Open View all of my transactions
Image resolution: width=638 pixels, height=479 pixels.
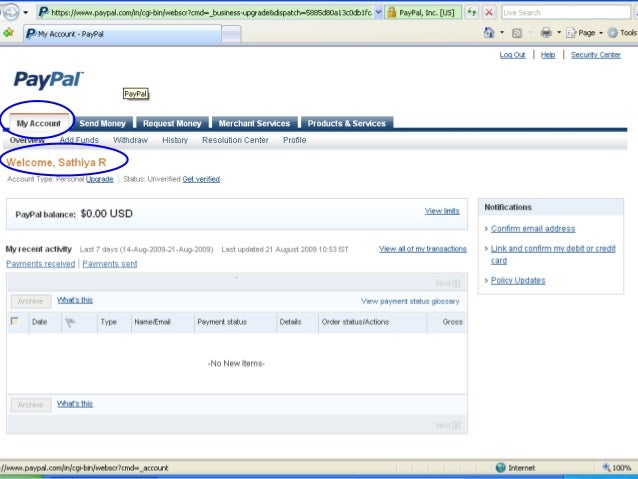[x=423, y=249]
